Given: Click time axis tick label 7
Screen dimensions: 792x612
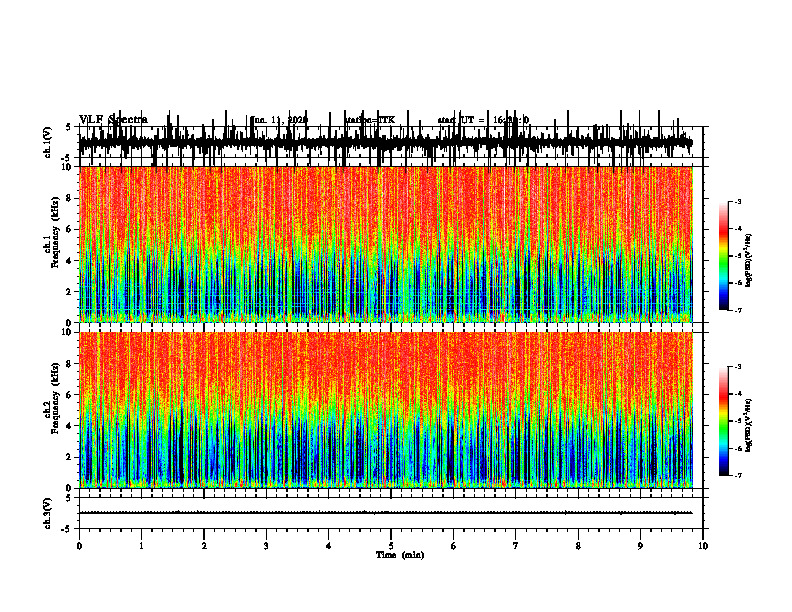Looking at the screenshot, I should tap(516, 546).
